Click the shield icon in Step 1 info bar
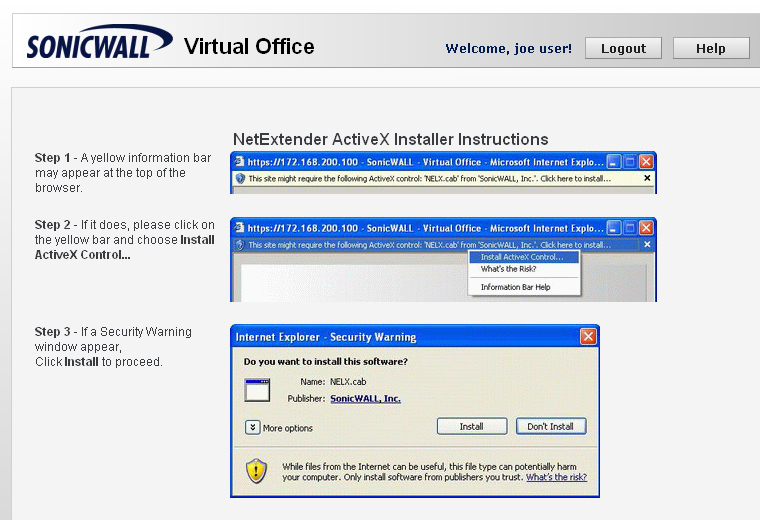 pos(240,178)
